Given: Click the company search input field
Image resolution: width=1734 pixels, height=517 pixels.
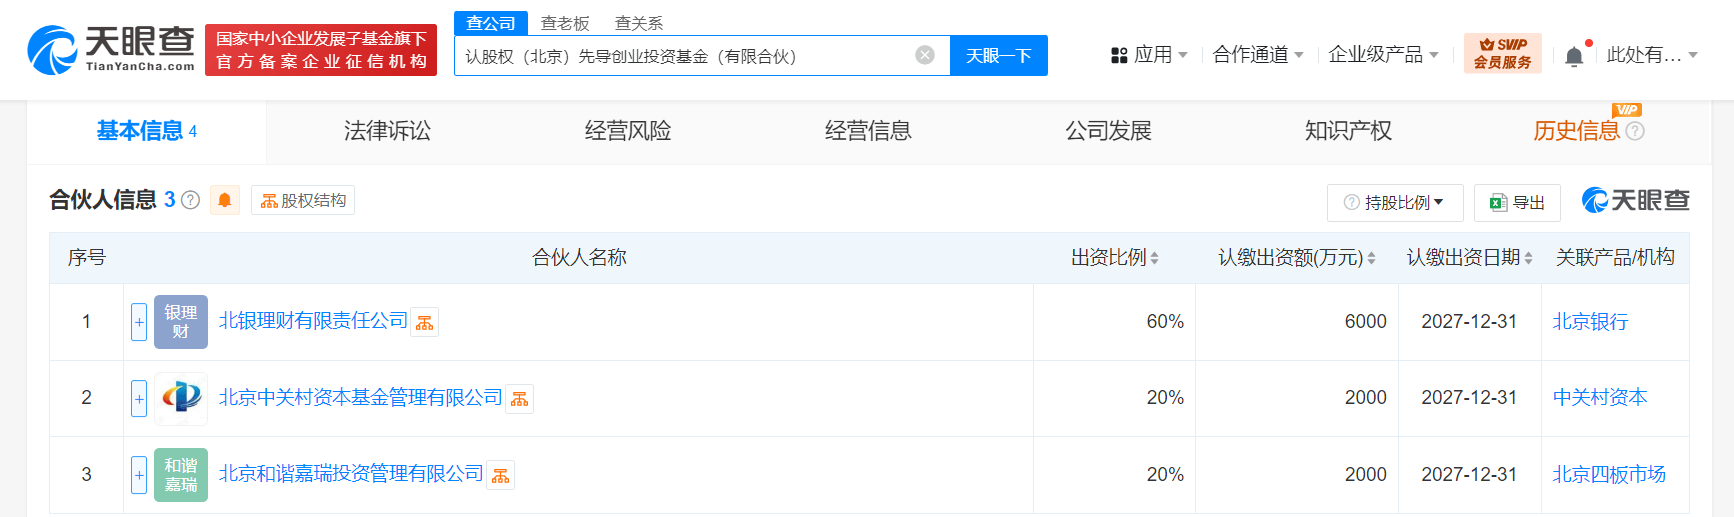Looking at the screenshot, I should (685, 55).
